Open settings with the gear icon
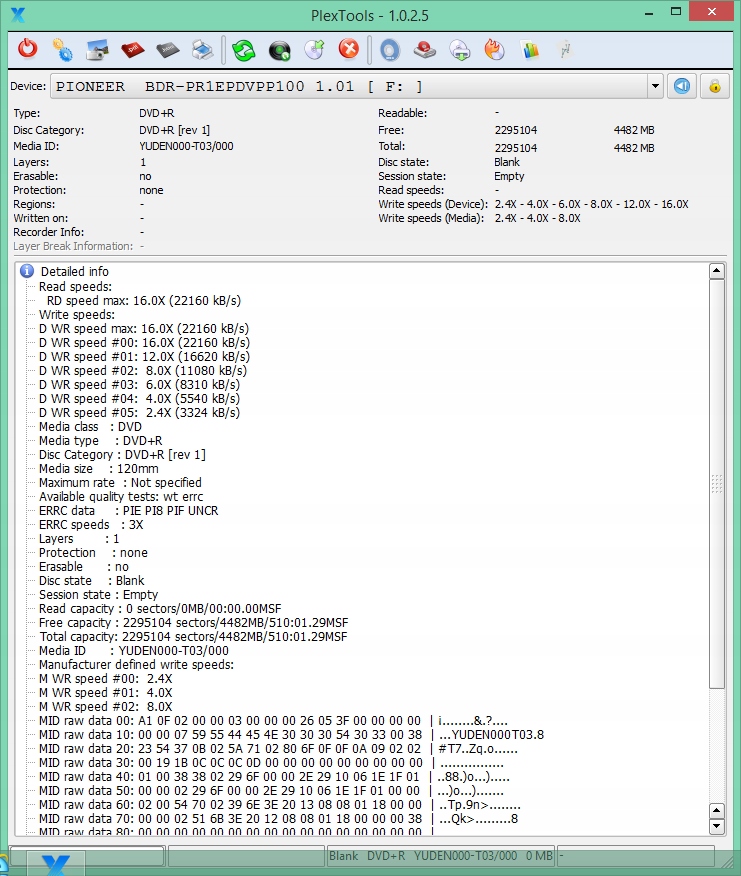 [x=62, y=50]
